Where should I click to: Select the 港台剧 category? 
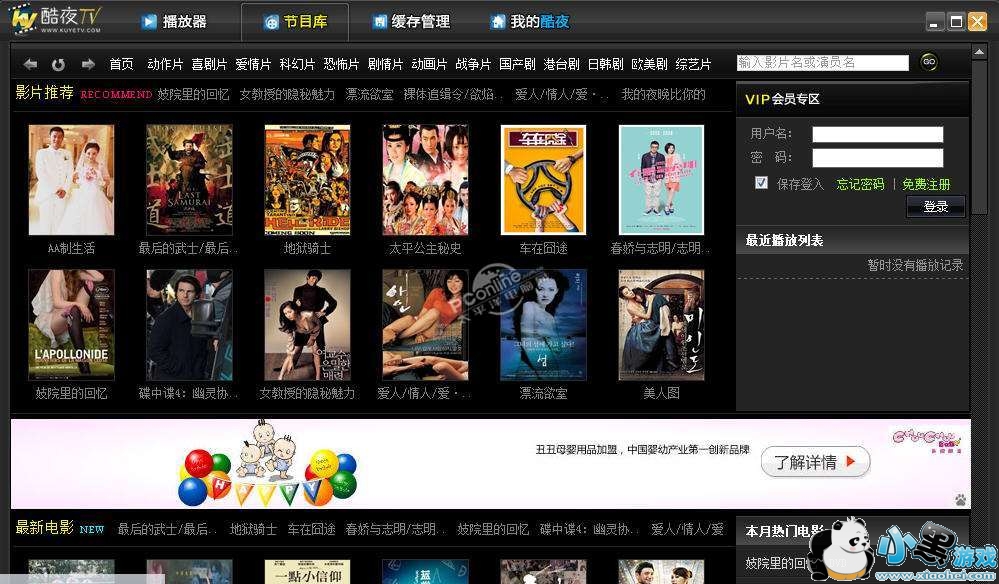[x=561, y=64]
